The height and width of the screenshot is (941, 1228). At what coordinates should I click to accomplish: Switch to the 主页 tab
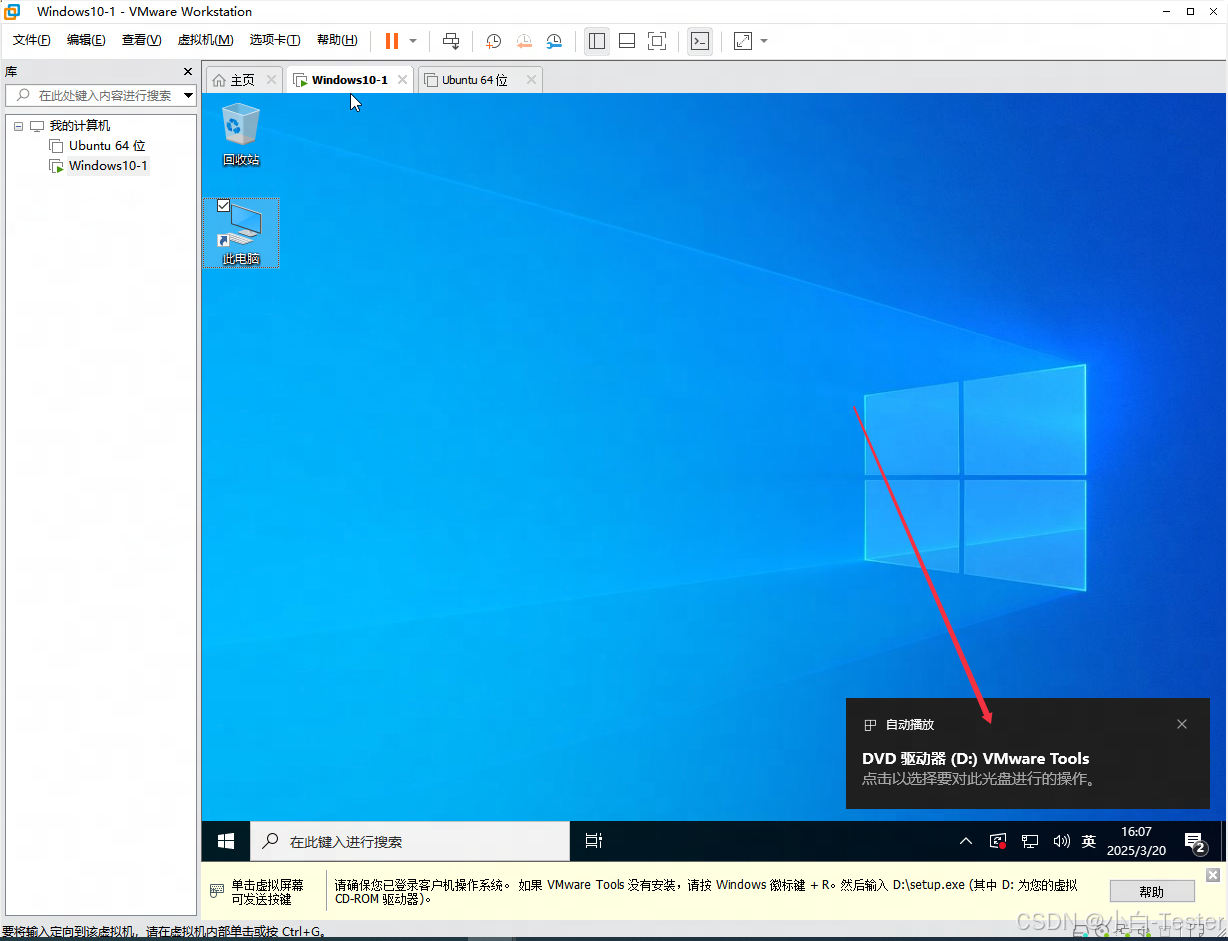coord(242,80)
